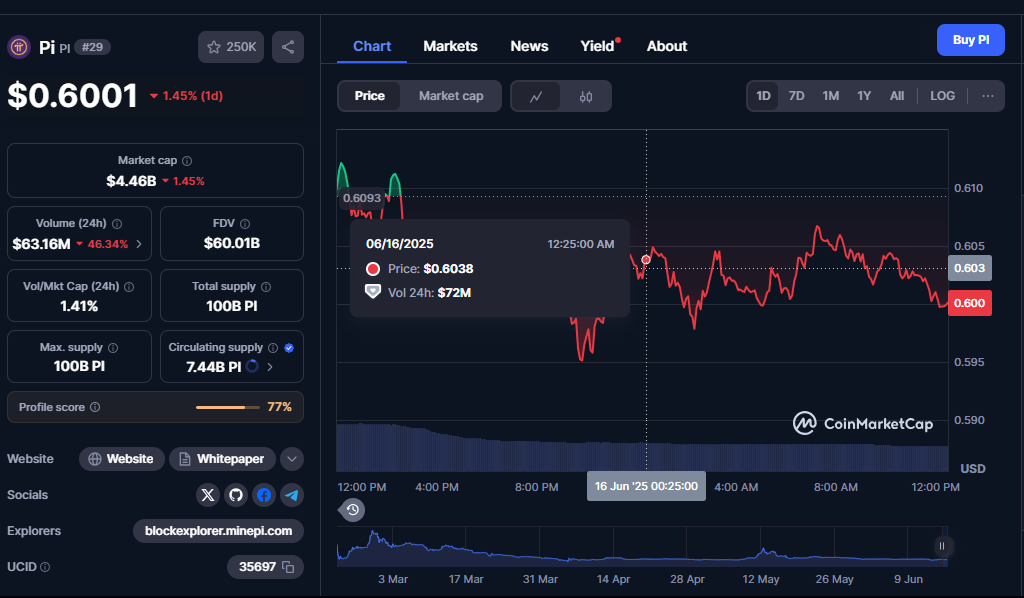Open Pi's X (Twitter) social link
The width and height of the screenshot is (1024, 598).
[208, 495]
